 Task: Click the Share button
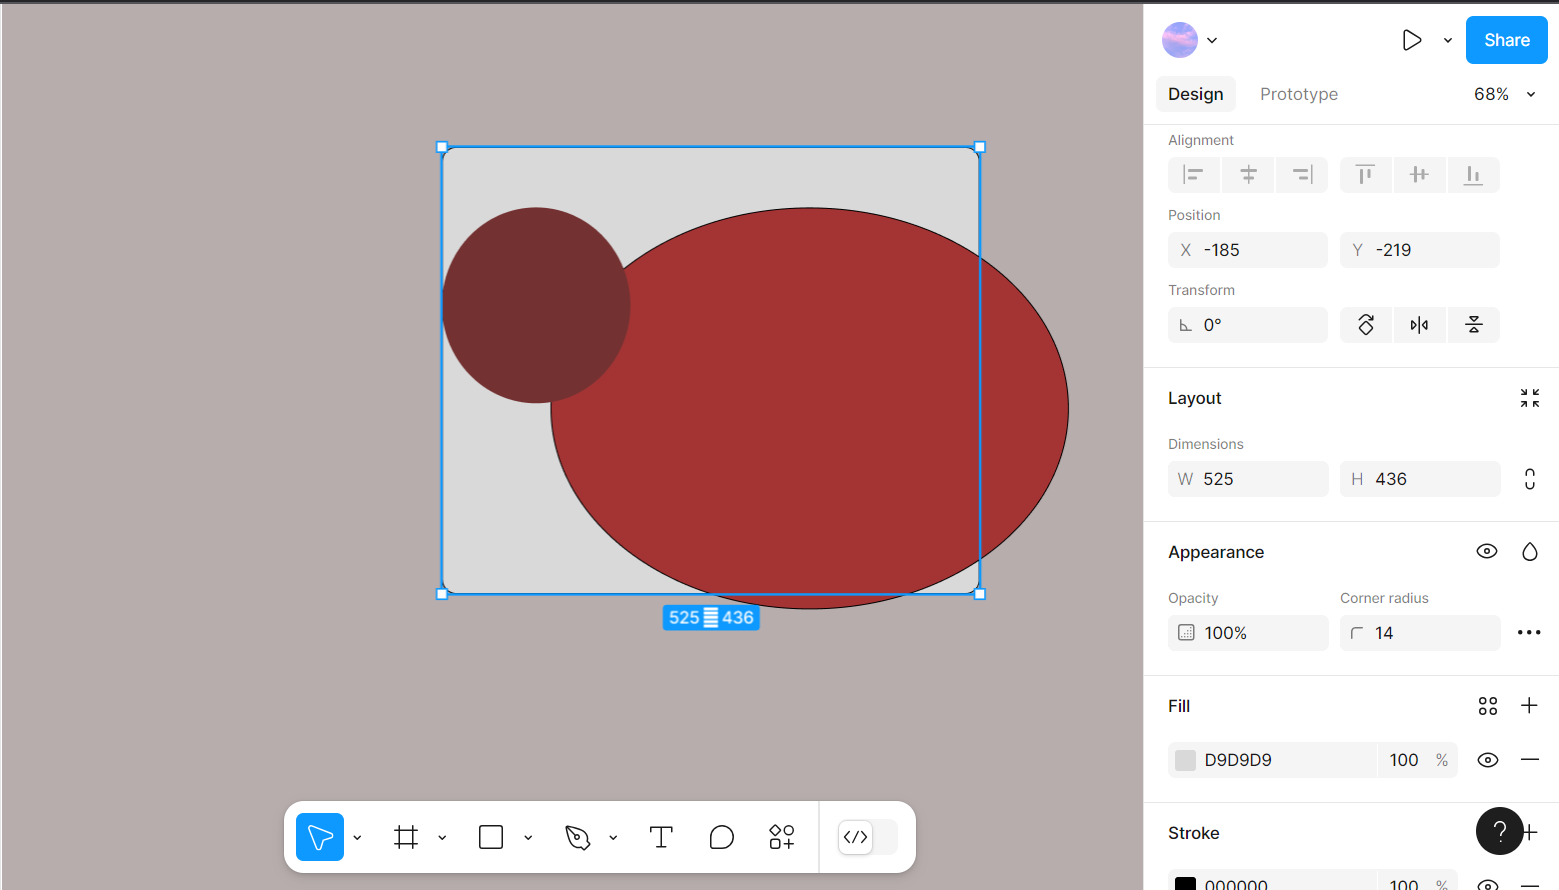1507,40
